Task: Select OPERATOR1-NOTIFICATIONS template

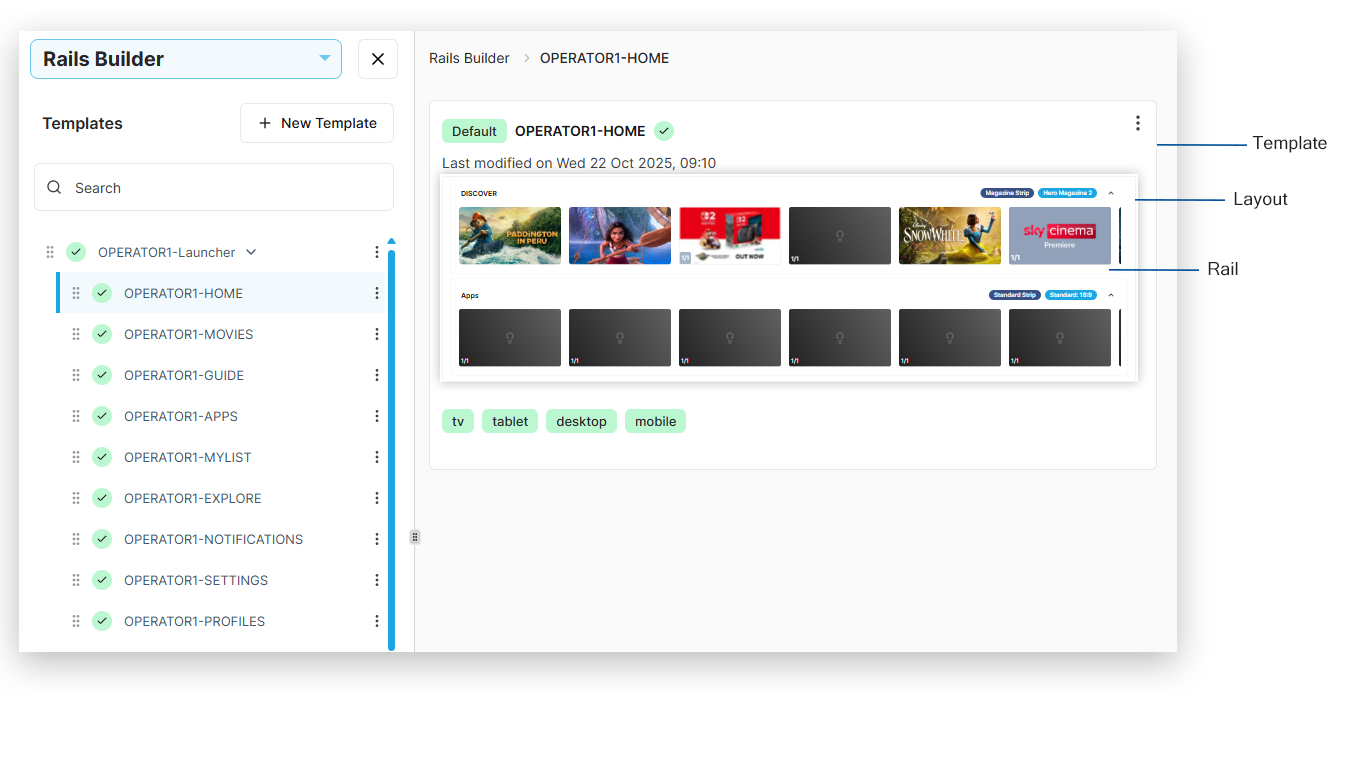Action: coord(213,539)
